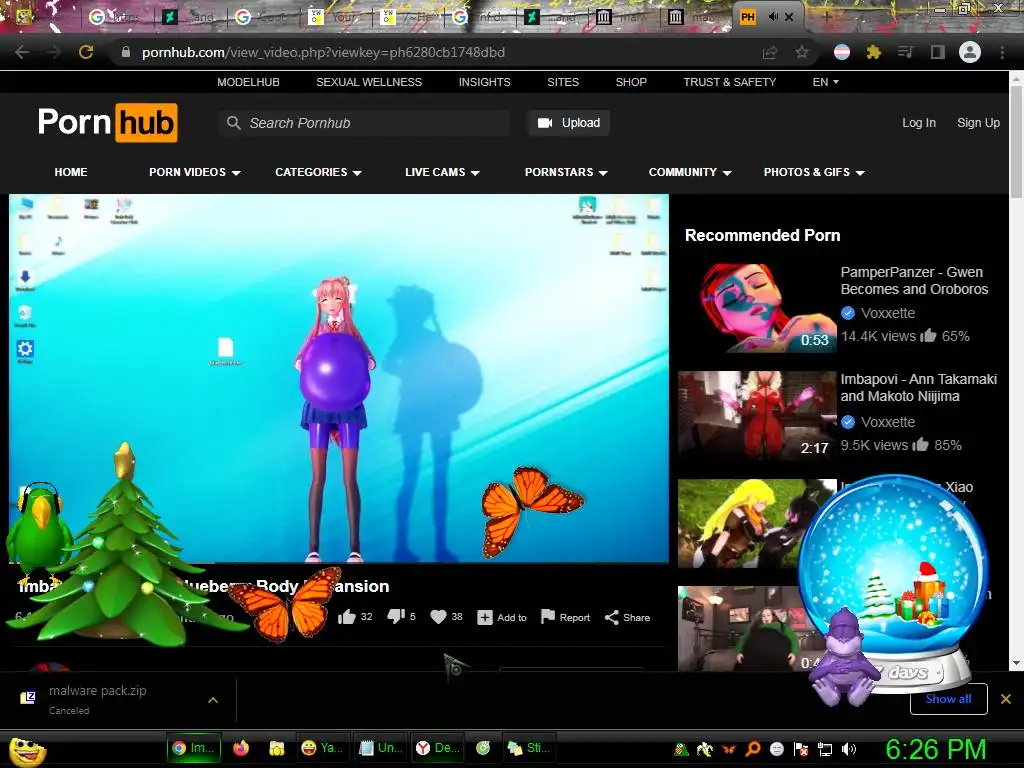Open the browser three-dot menu

pyautogui.click(x=1002, y=52)
